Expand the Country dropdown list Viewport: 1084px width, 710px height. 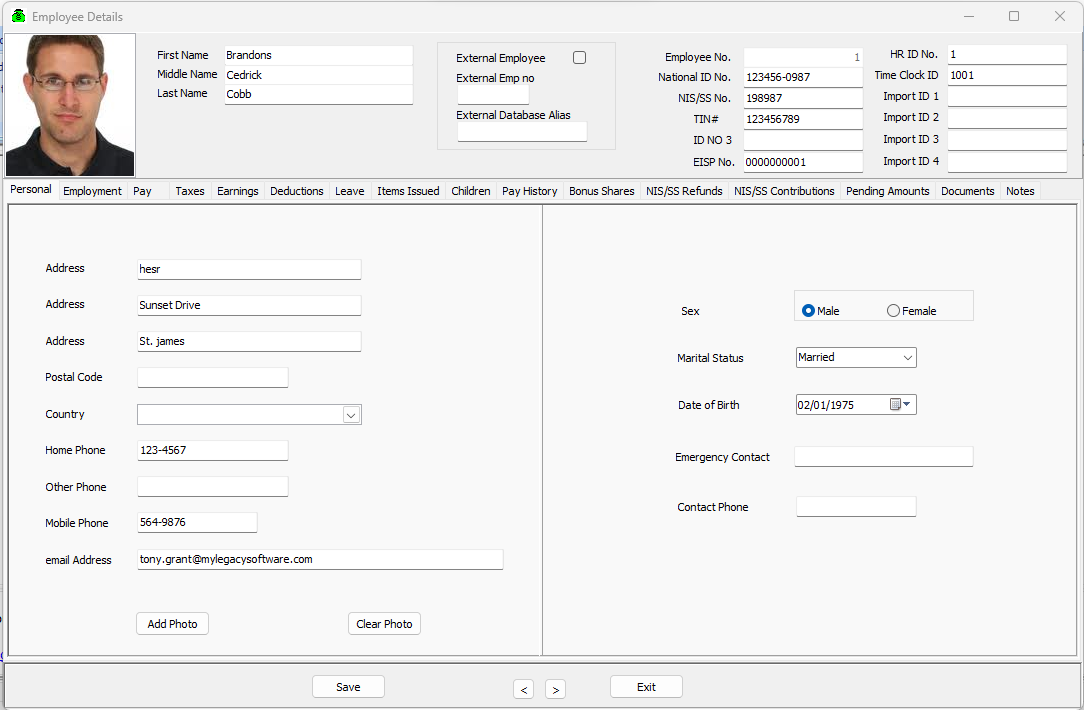[351, 414]
